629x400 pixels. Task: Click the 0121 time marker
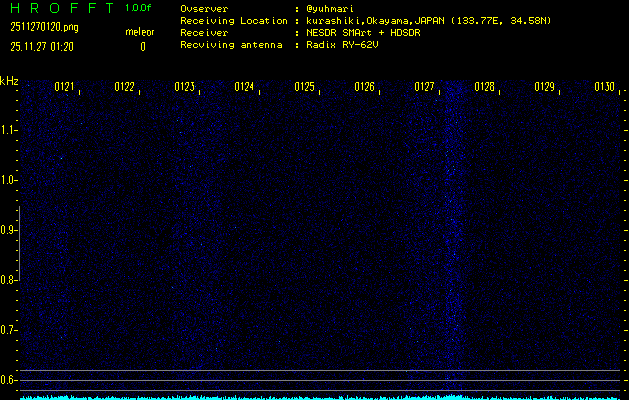(65, 88)
